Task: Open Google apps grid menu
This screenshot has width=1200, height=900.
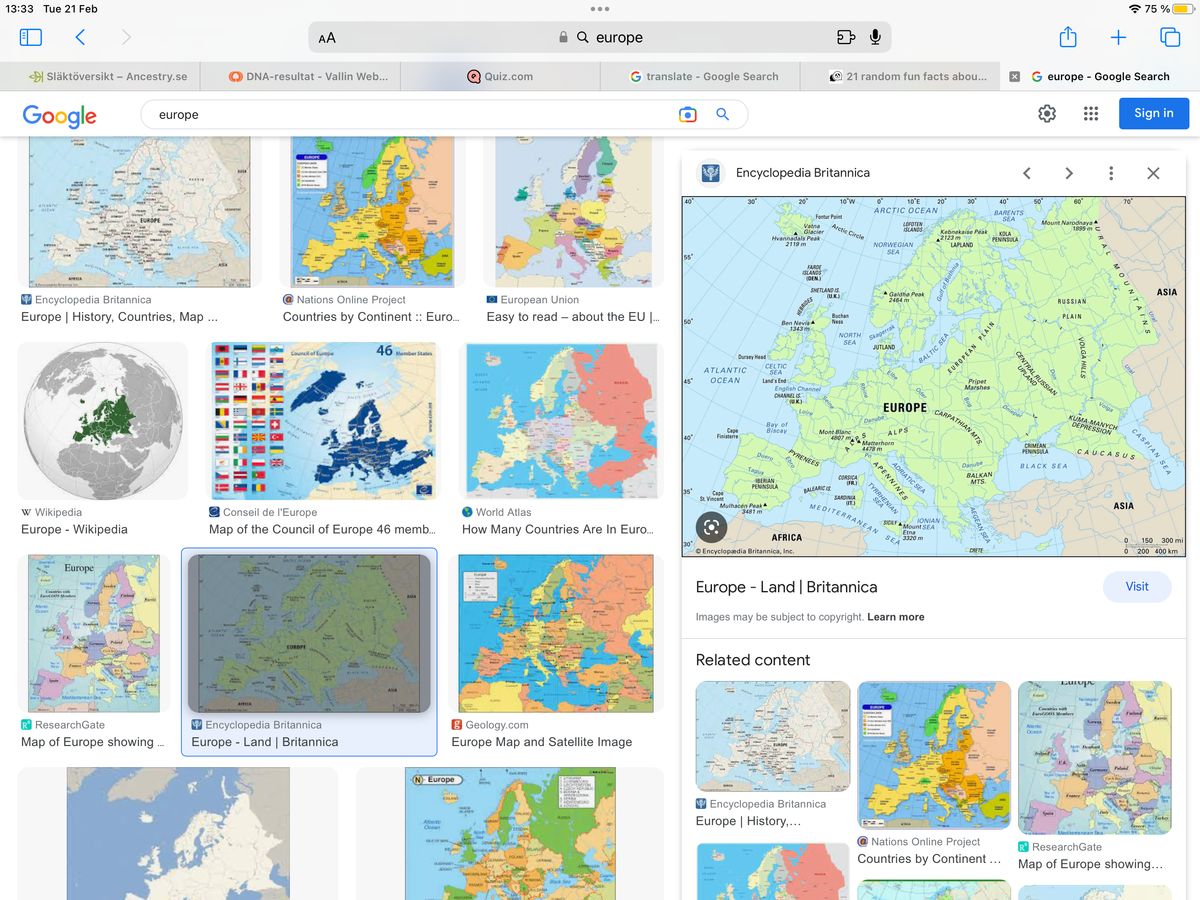Action: coord(1091,114)
